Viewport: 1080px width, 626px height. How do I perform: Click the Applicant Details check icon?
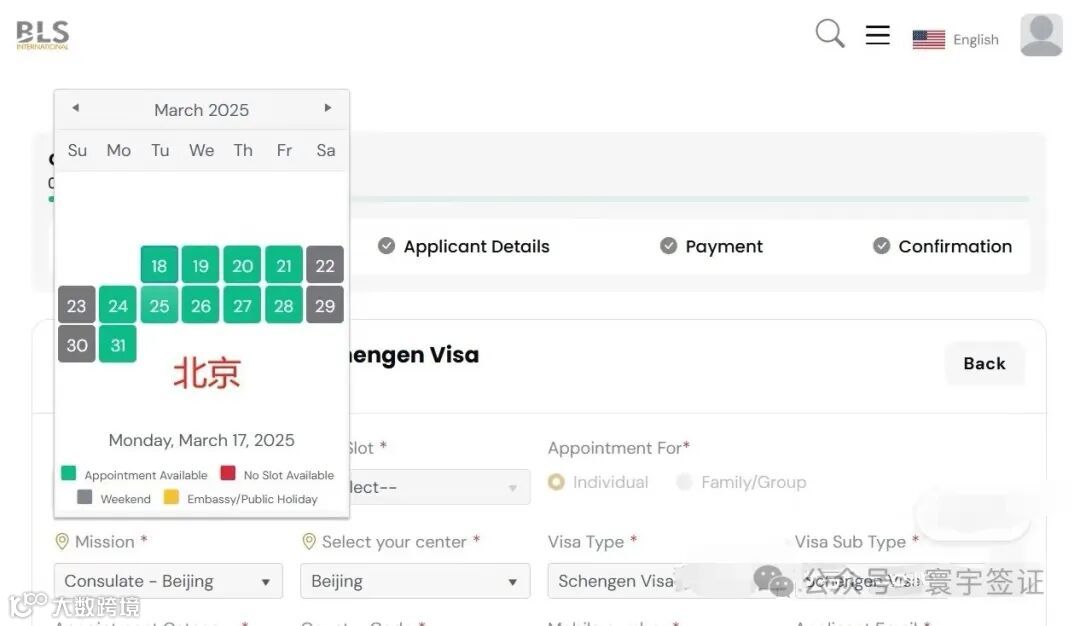point(386,246)
